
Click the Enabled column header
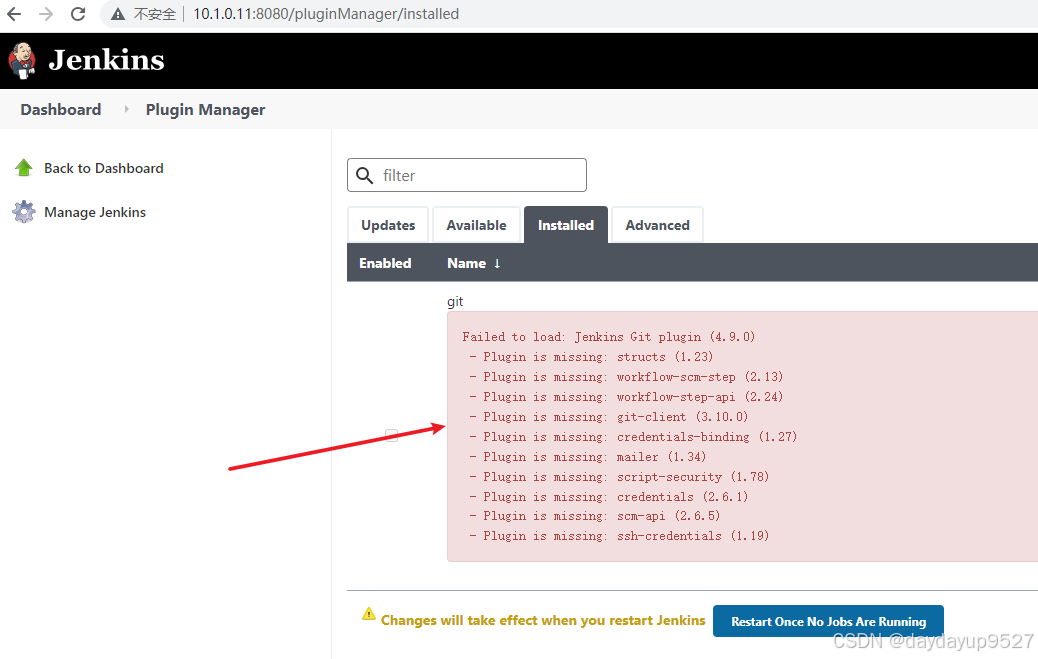pyautogui.click(x=385, y=263)
